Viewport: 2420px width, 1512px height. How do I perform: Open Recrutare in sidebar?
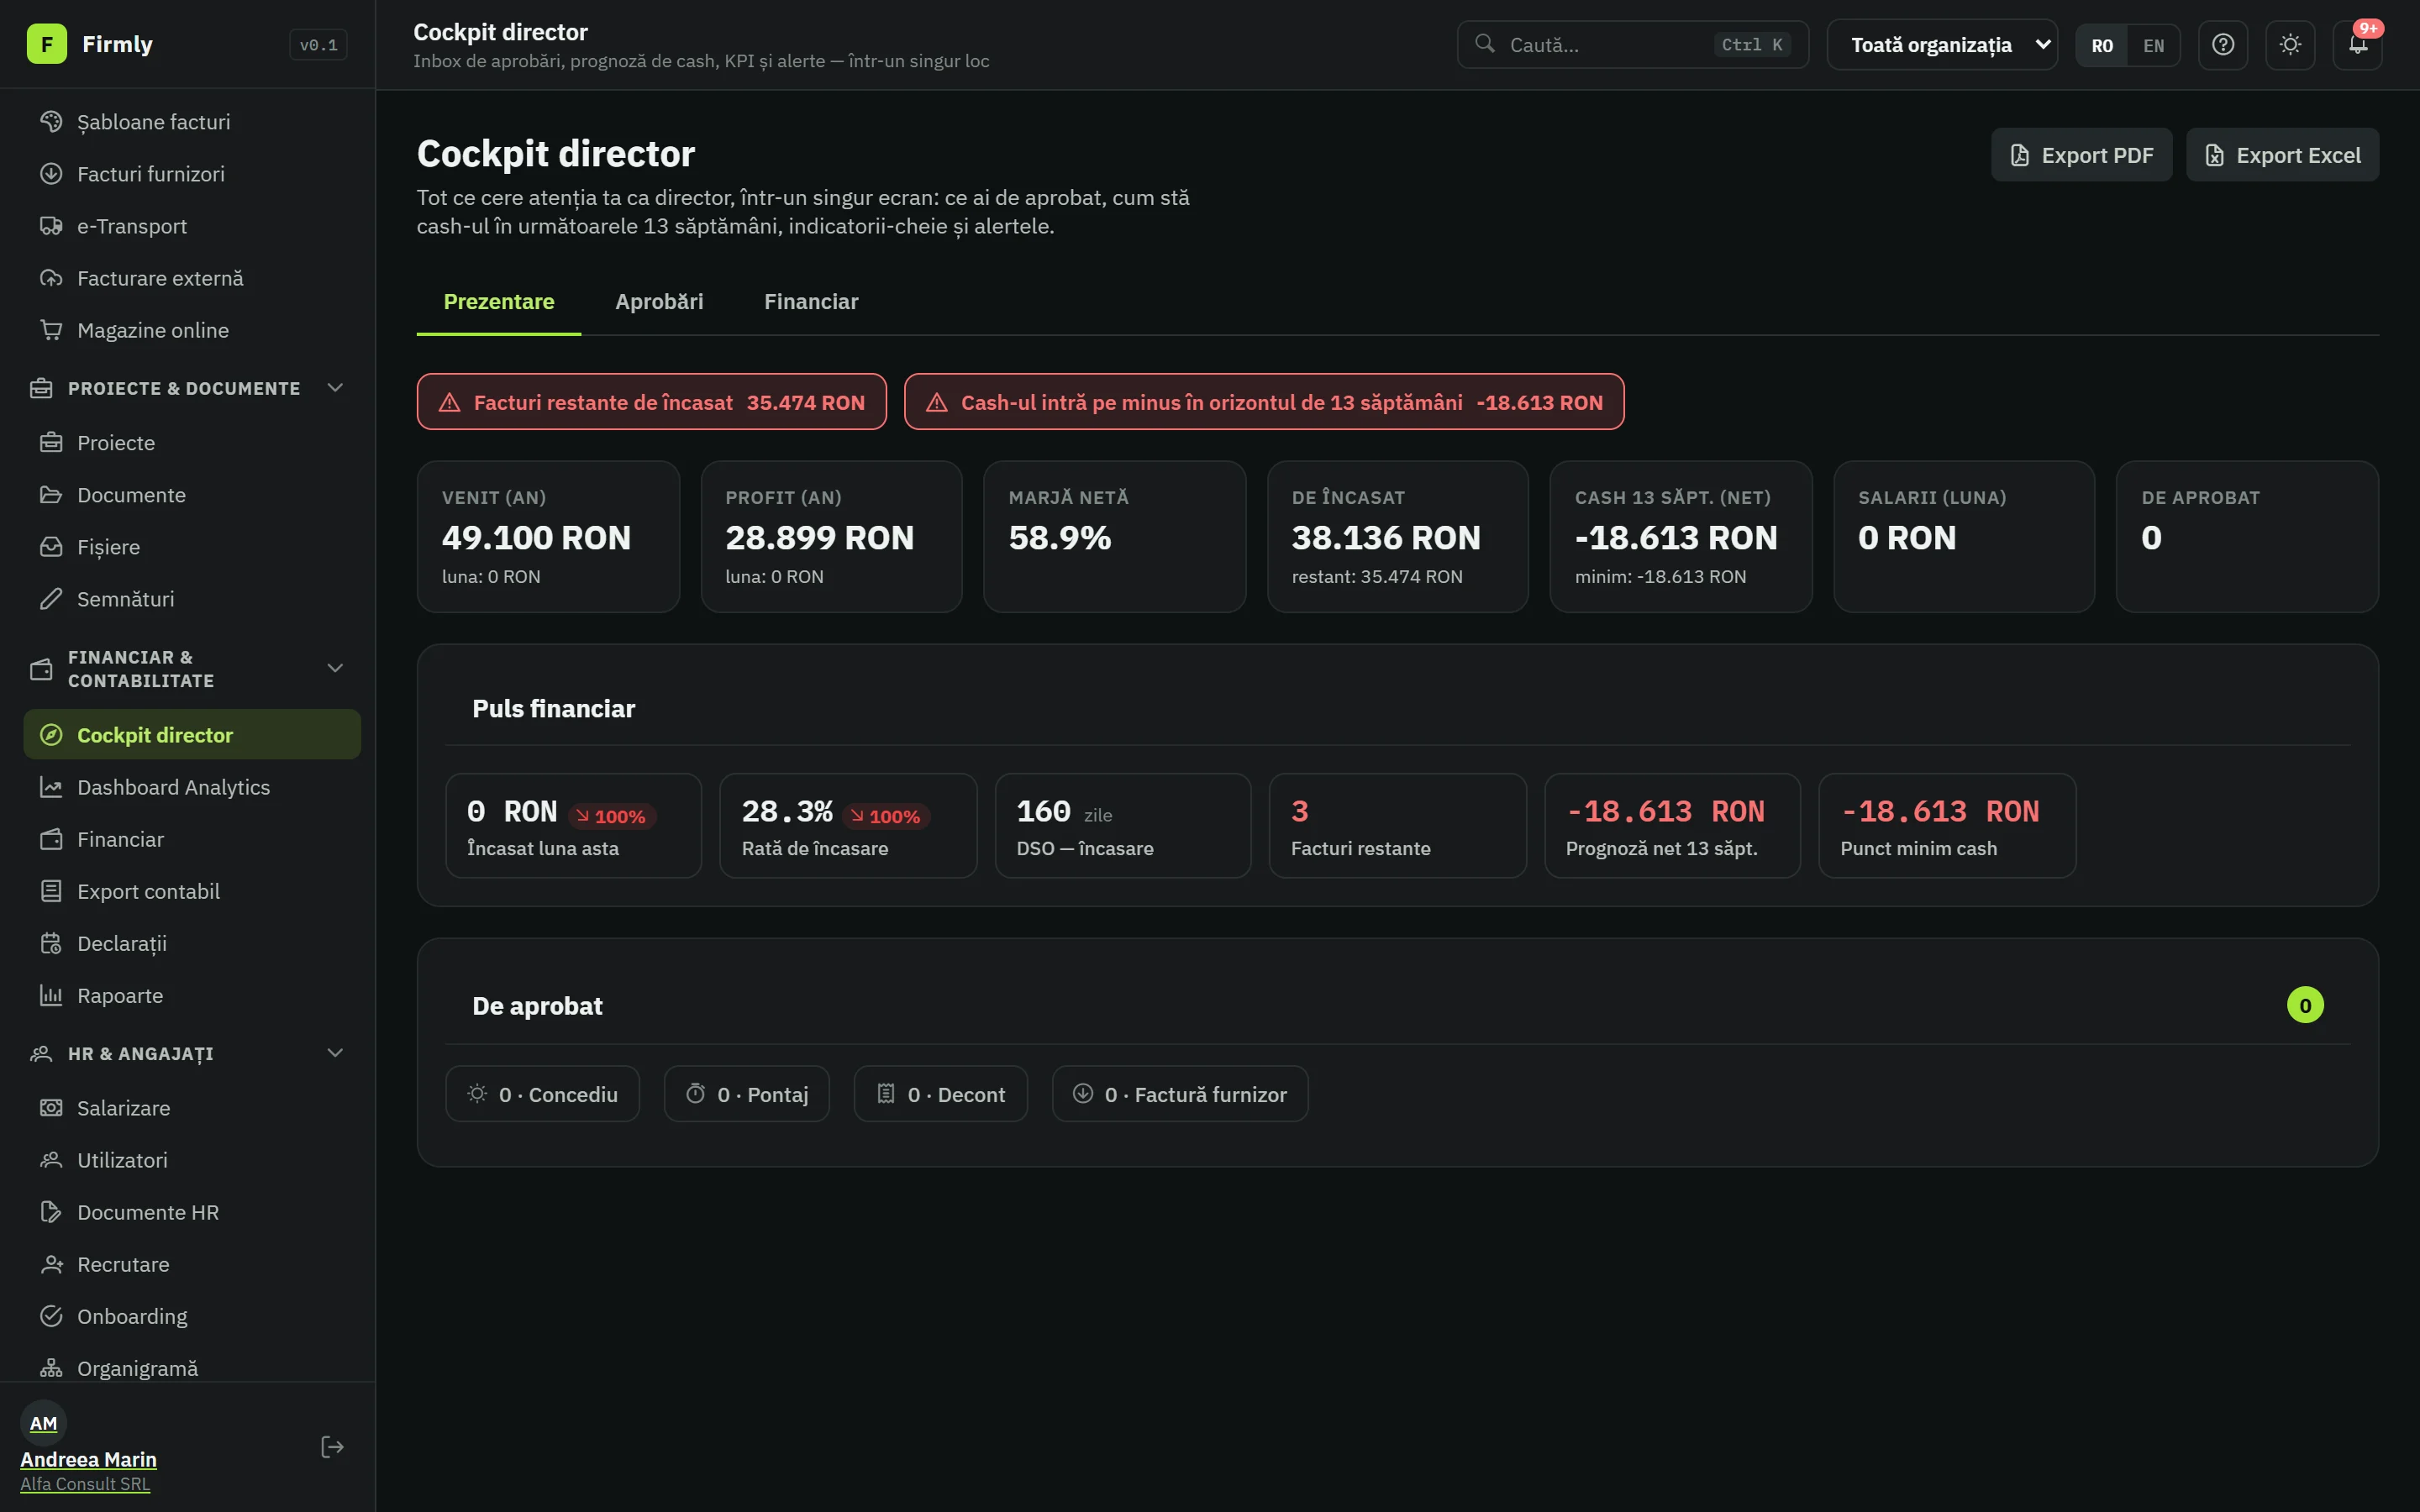(192, 1264)
